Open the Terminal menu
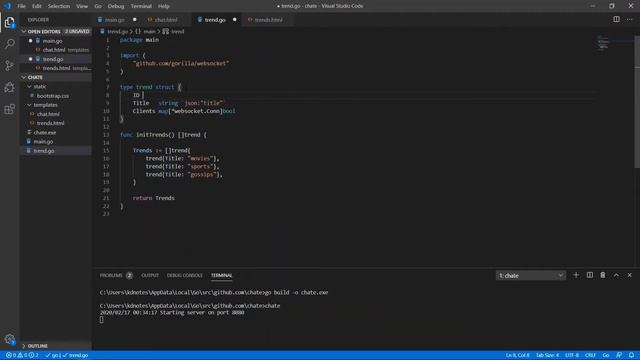The height and width of the screenshot is (360, 640). pos(141,6)
